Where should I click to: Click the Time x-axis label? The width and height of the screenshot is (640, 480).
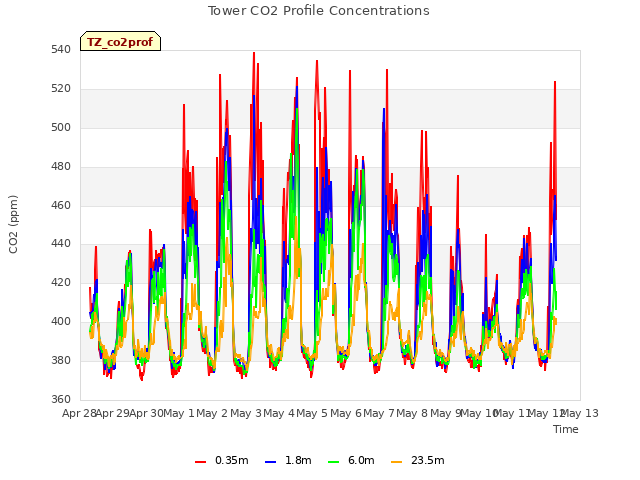[x=566, y=429]
